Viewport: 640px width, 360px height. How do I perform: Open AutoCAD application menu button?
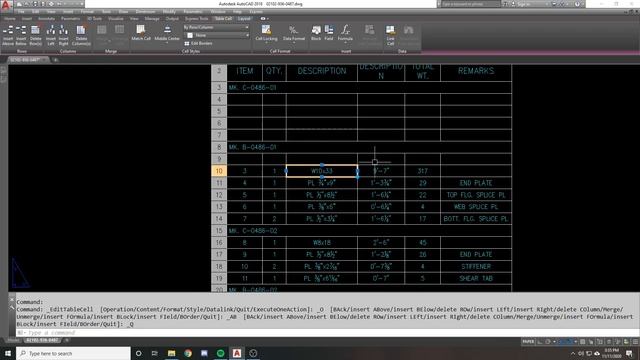coord(6,5)
